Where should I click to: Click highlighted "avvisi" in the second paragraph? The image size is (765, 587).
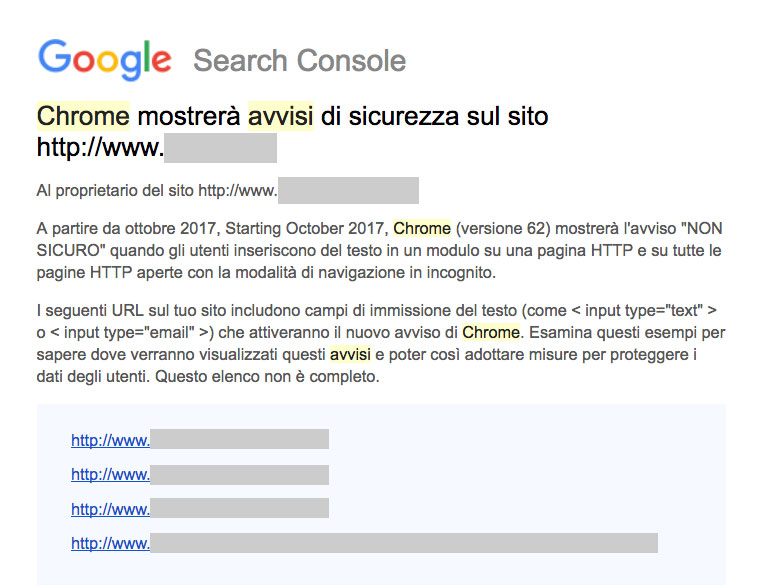coord(350,354)
